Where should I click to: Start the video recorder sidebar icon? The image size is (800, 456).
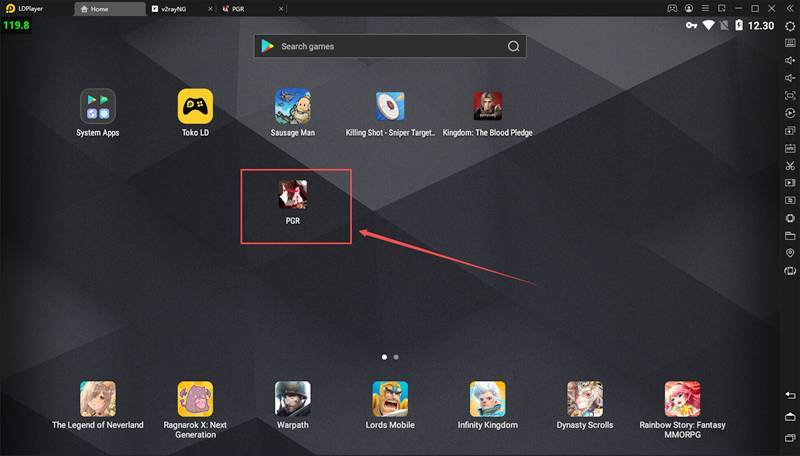[x=790, y=183]
